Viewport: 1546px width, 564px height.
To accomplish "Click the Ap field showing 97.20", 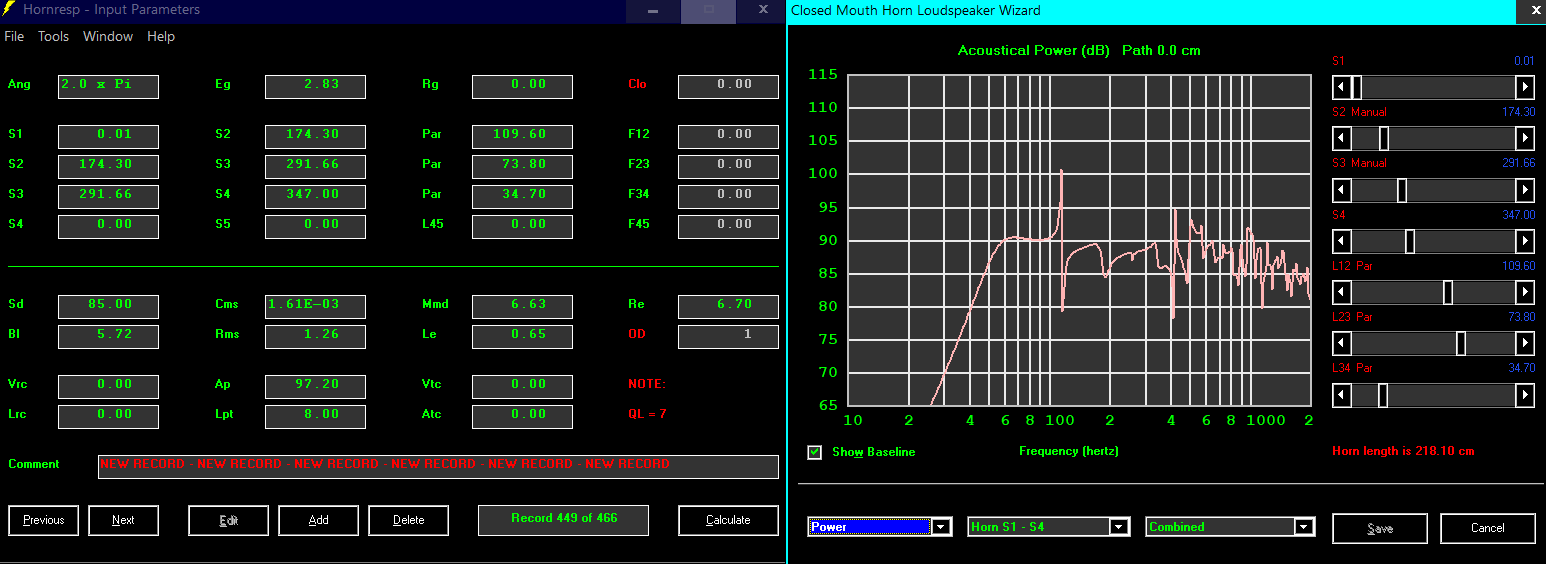I will click(315, 386).
